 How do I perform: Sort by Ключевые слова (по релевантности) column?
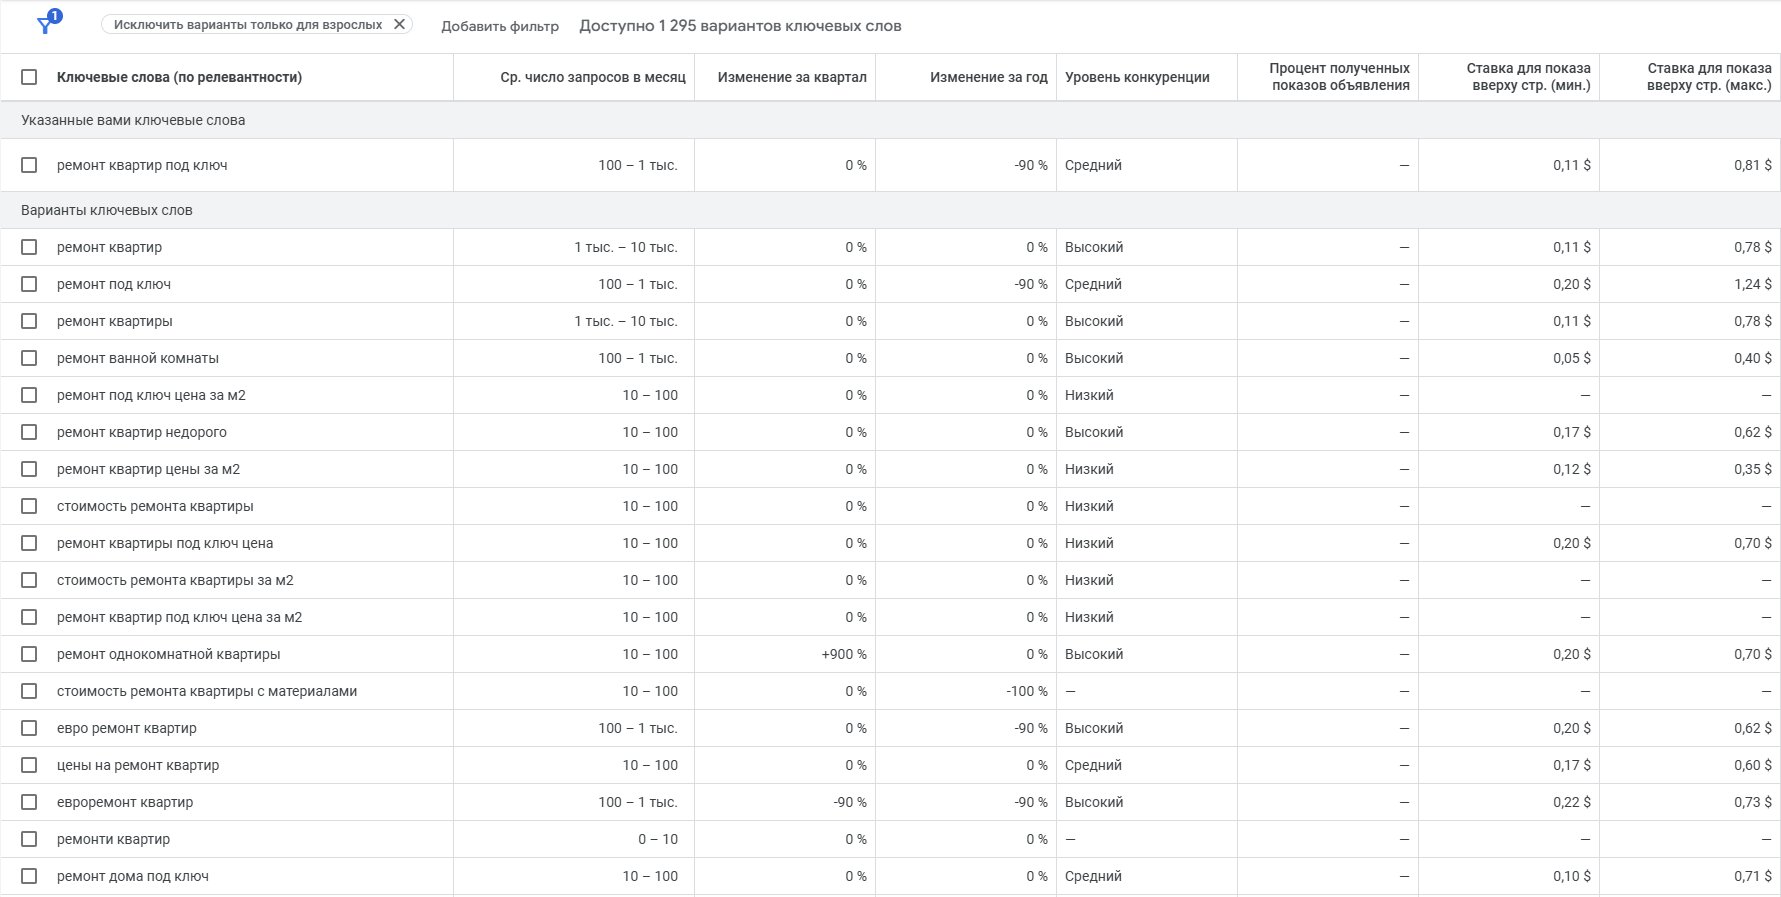point(179,77)
